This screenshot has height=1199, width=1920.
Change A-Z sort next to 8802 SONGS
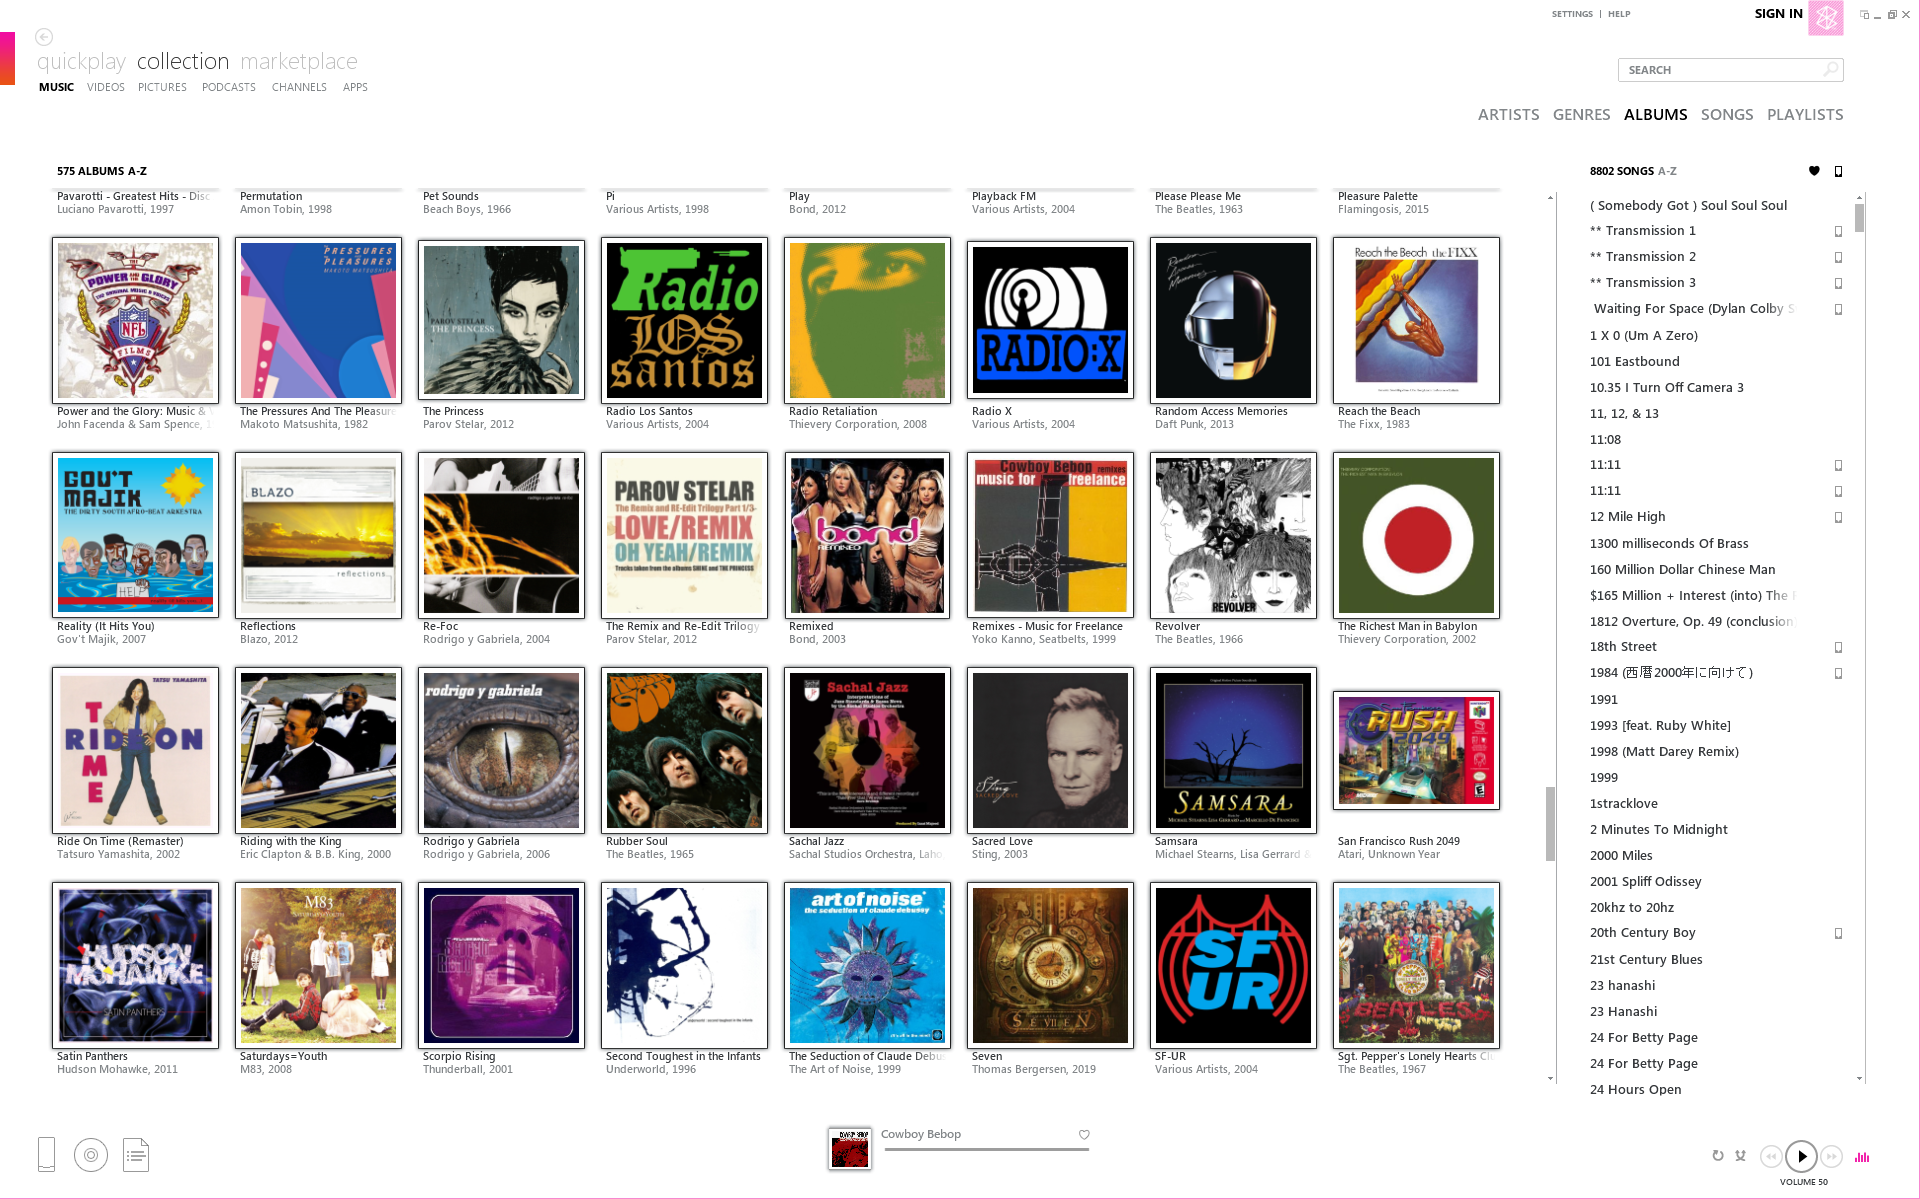[x=1667, y=171]
